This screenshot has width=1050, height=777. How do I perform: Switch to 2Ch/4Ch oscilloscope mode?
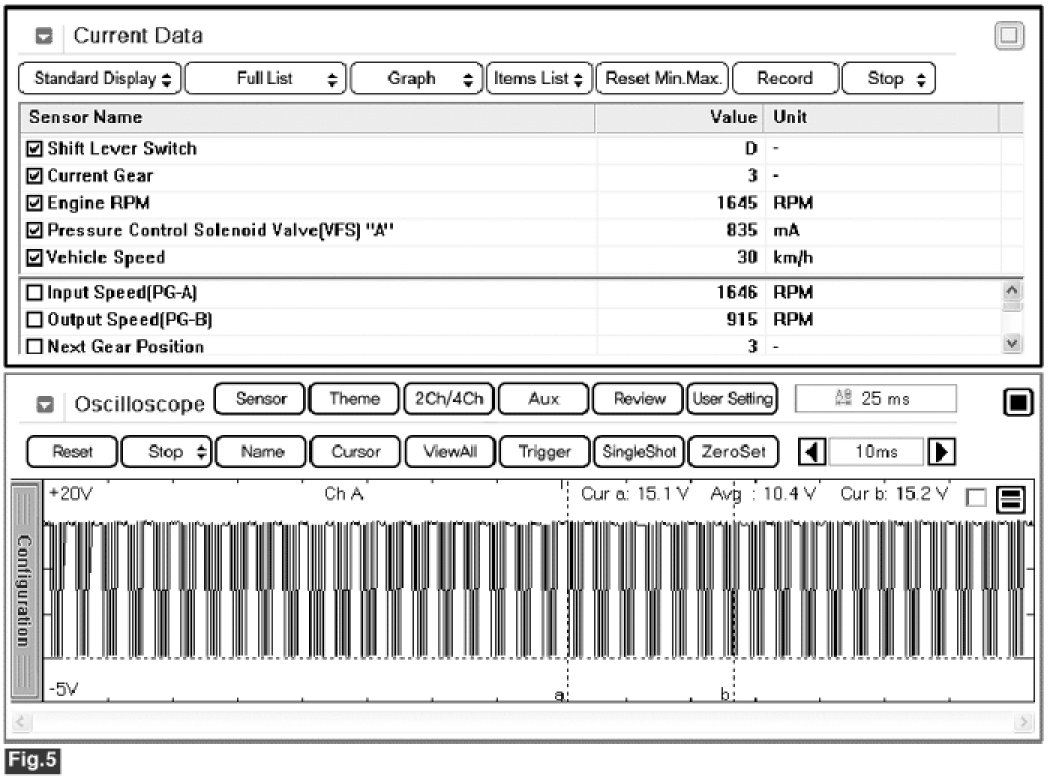(449, 398)
